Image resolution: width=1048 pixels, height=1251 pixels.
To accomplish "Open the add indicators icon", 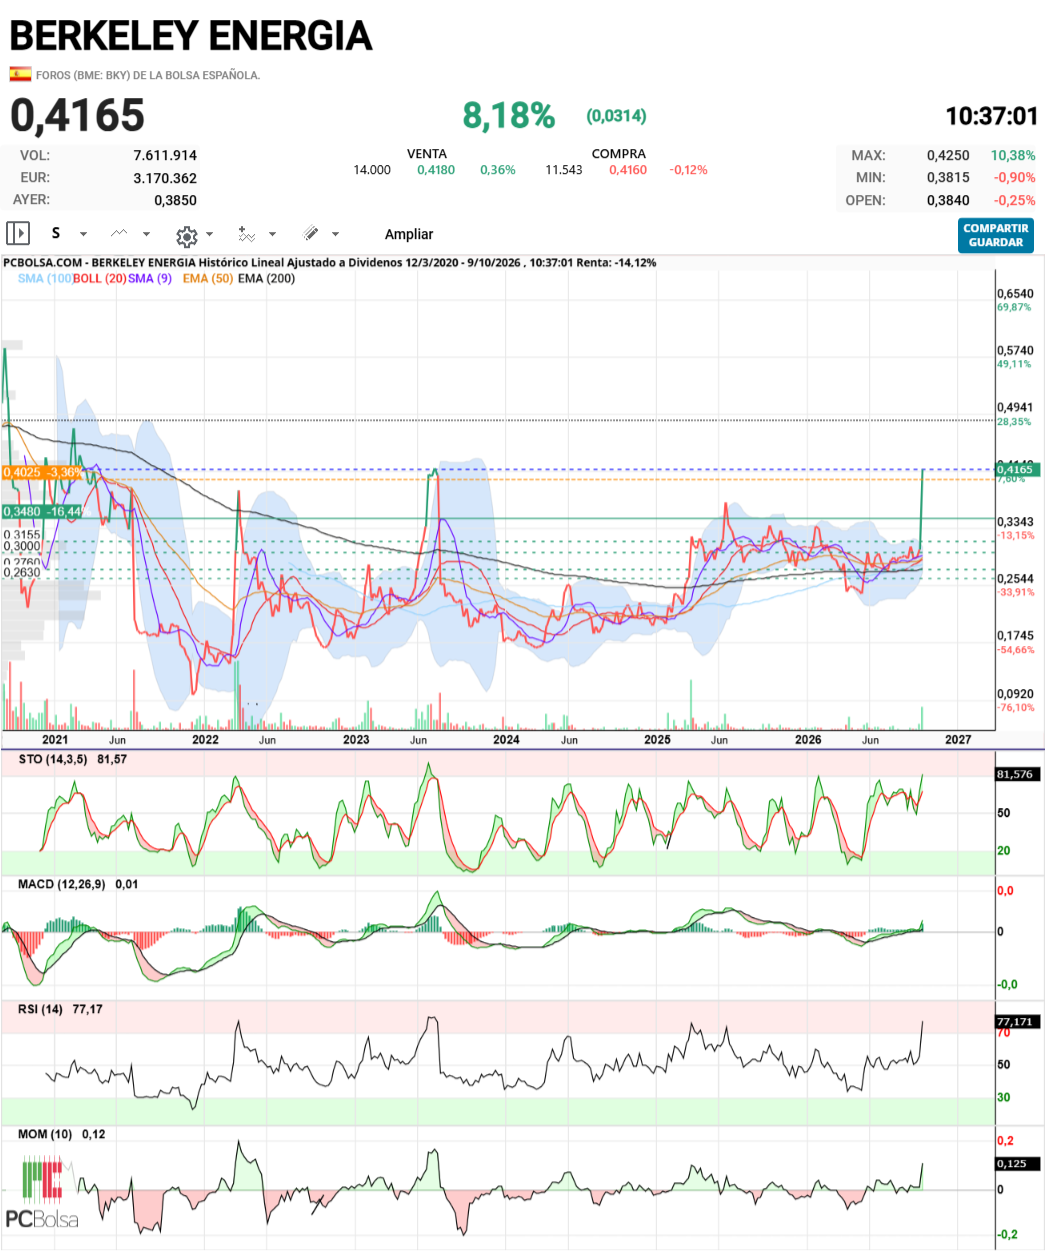I will click(x=247, y=234).
